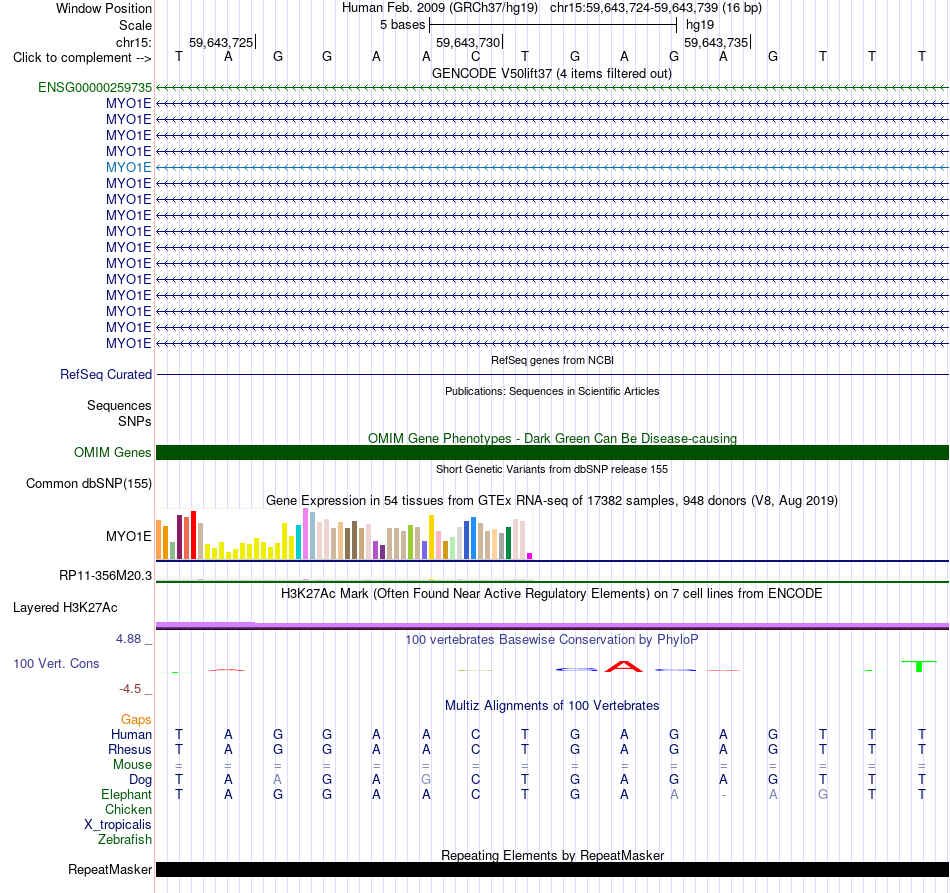Click the chr15:59,643,724-59,643,739 (16 bp) position text
Viewport: 950px width, 893px height.
click(x=656, y=8)
